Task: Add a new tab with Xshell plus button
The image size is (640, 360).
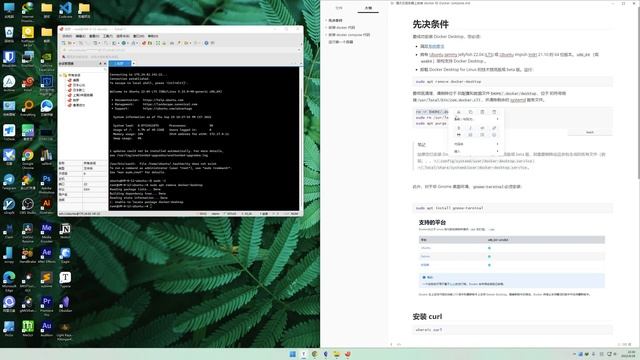Action: [133, 63]
